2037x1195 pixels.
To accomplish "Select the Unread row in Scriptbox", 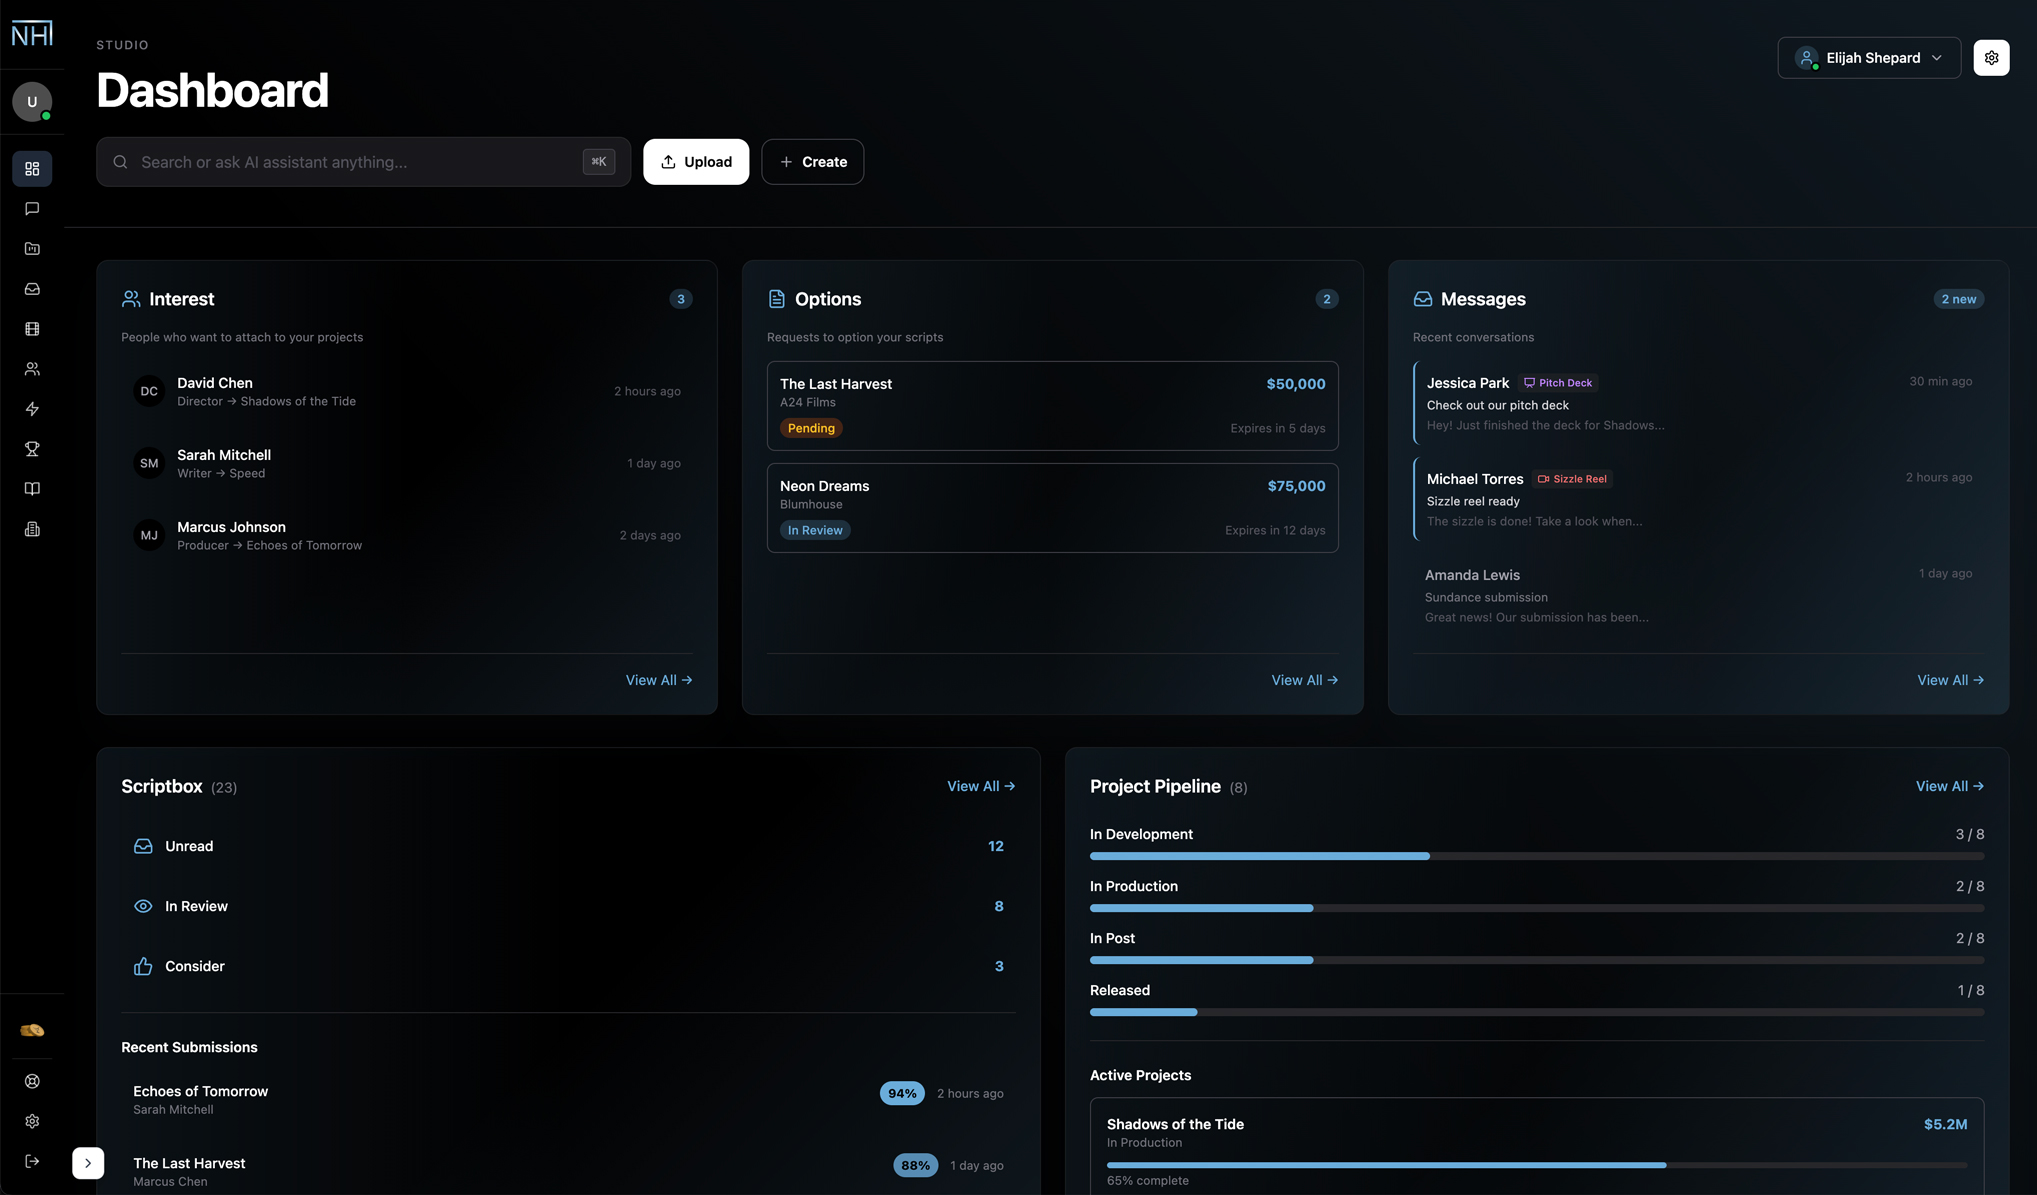I will pyautogui.click(x=567, y=846).
